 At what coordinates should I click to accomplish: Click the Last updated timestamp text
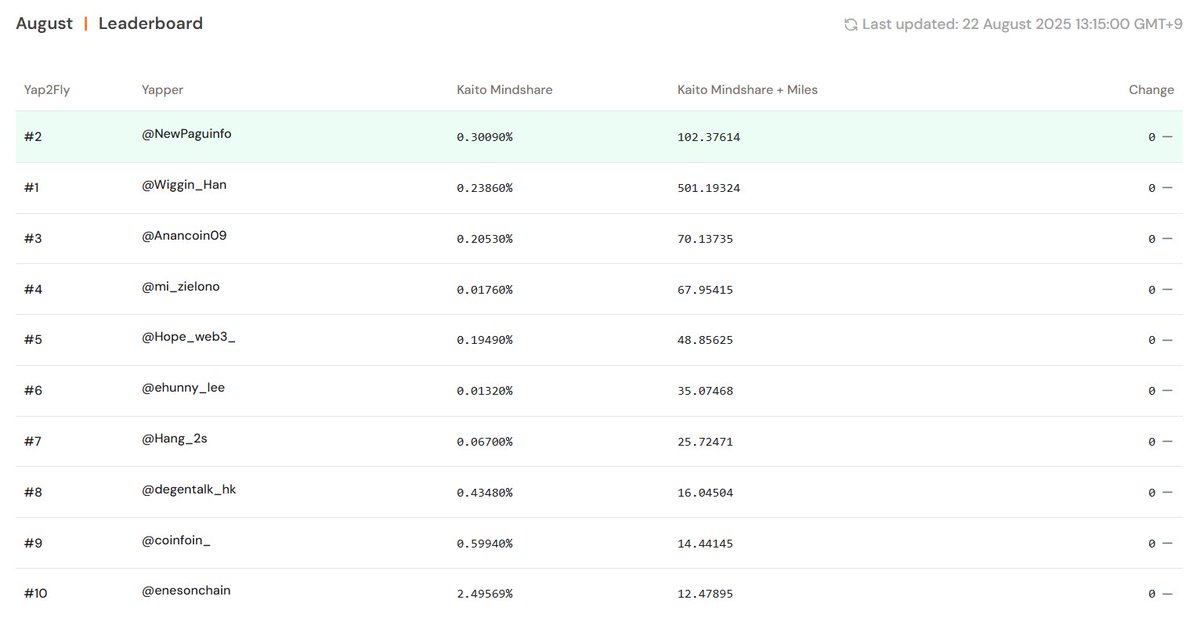[x=1022, y=24]
